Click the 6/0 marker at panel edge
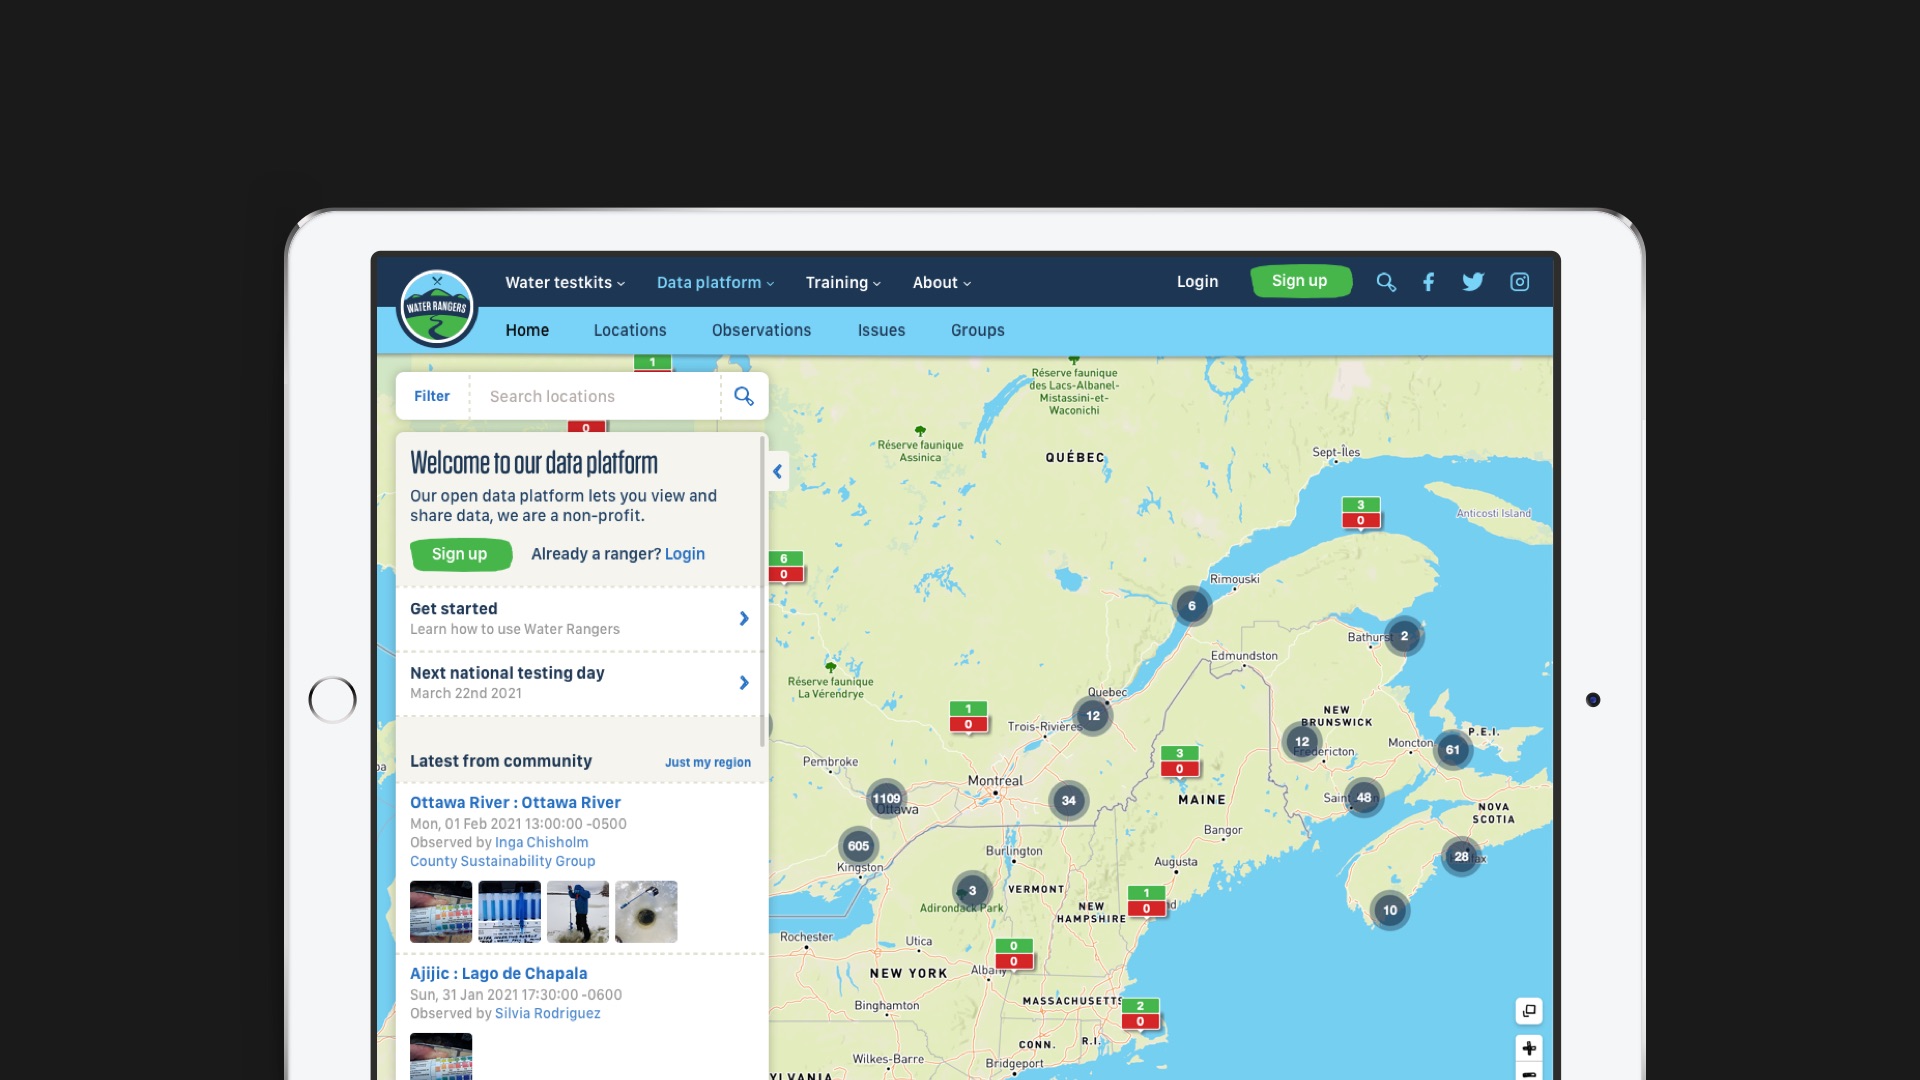The image size is (1920, 1080). click(x=786, y=567)
